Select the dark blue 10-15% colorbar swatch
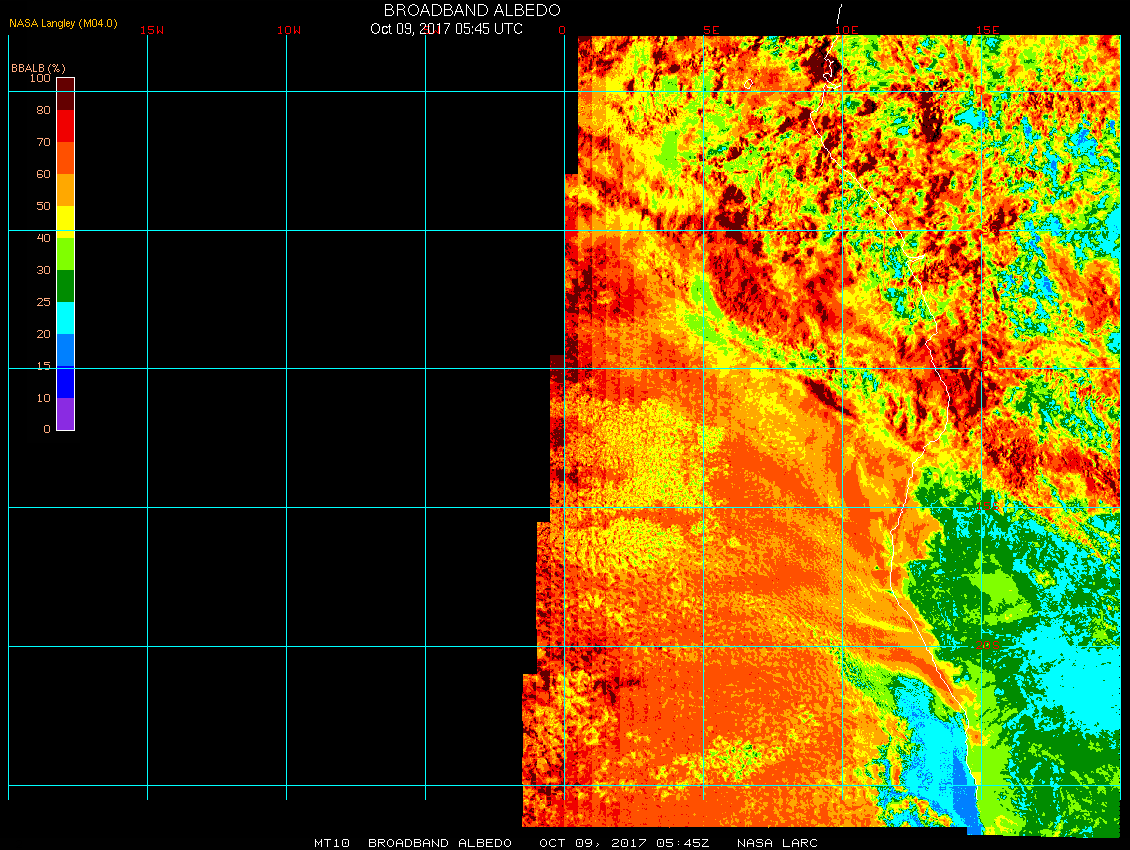Viewport: 1130px width, 850px height. pyautogui.click(x=65, y=382)
